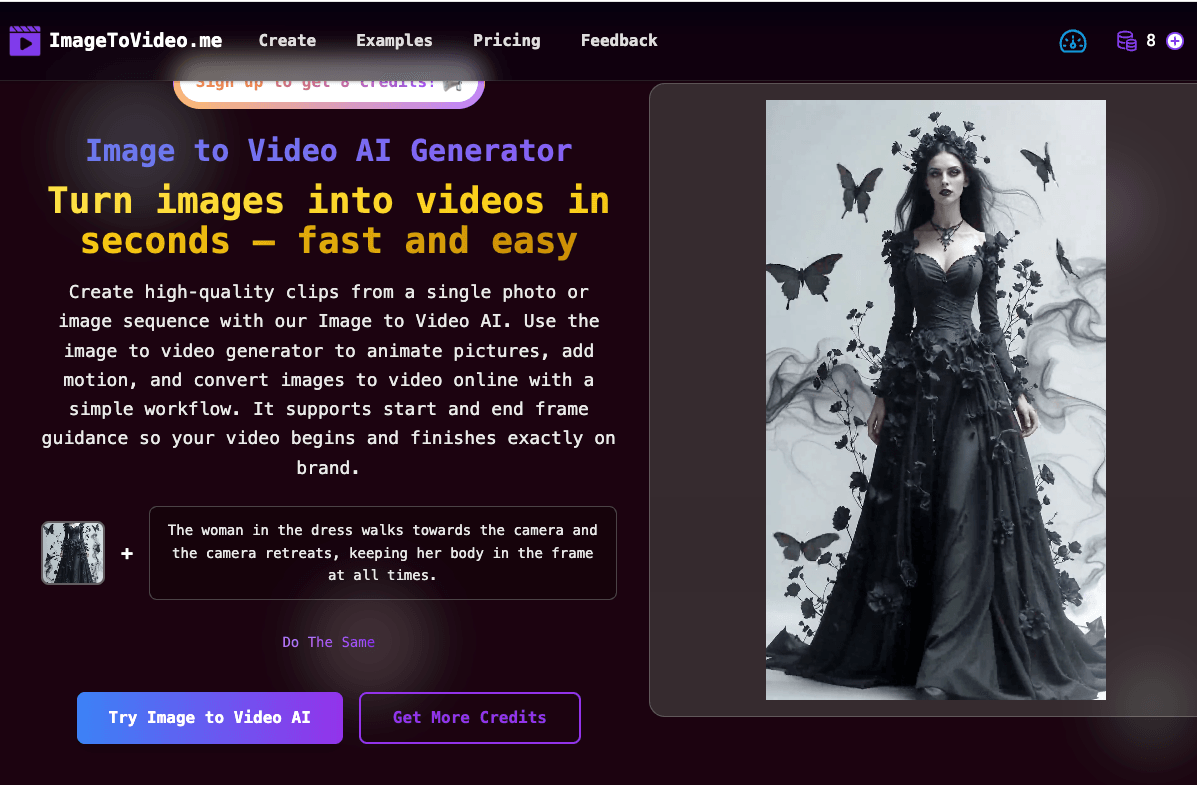Open the Pricing page
Screen dimensions: 1197x785
click(x=506, y=41)
